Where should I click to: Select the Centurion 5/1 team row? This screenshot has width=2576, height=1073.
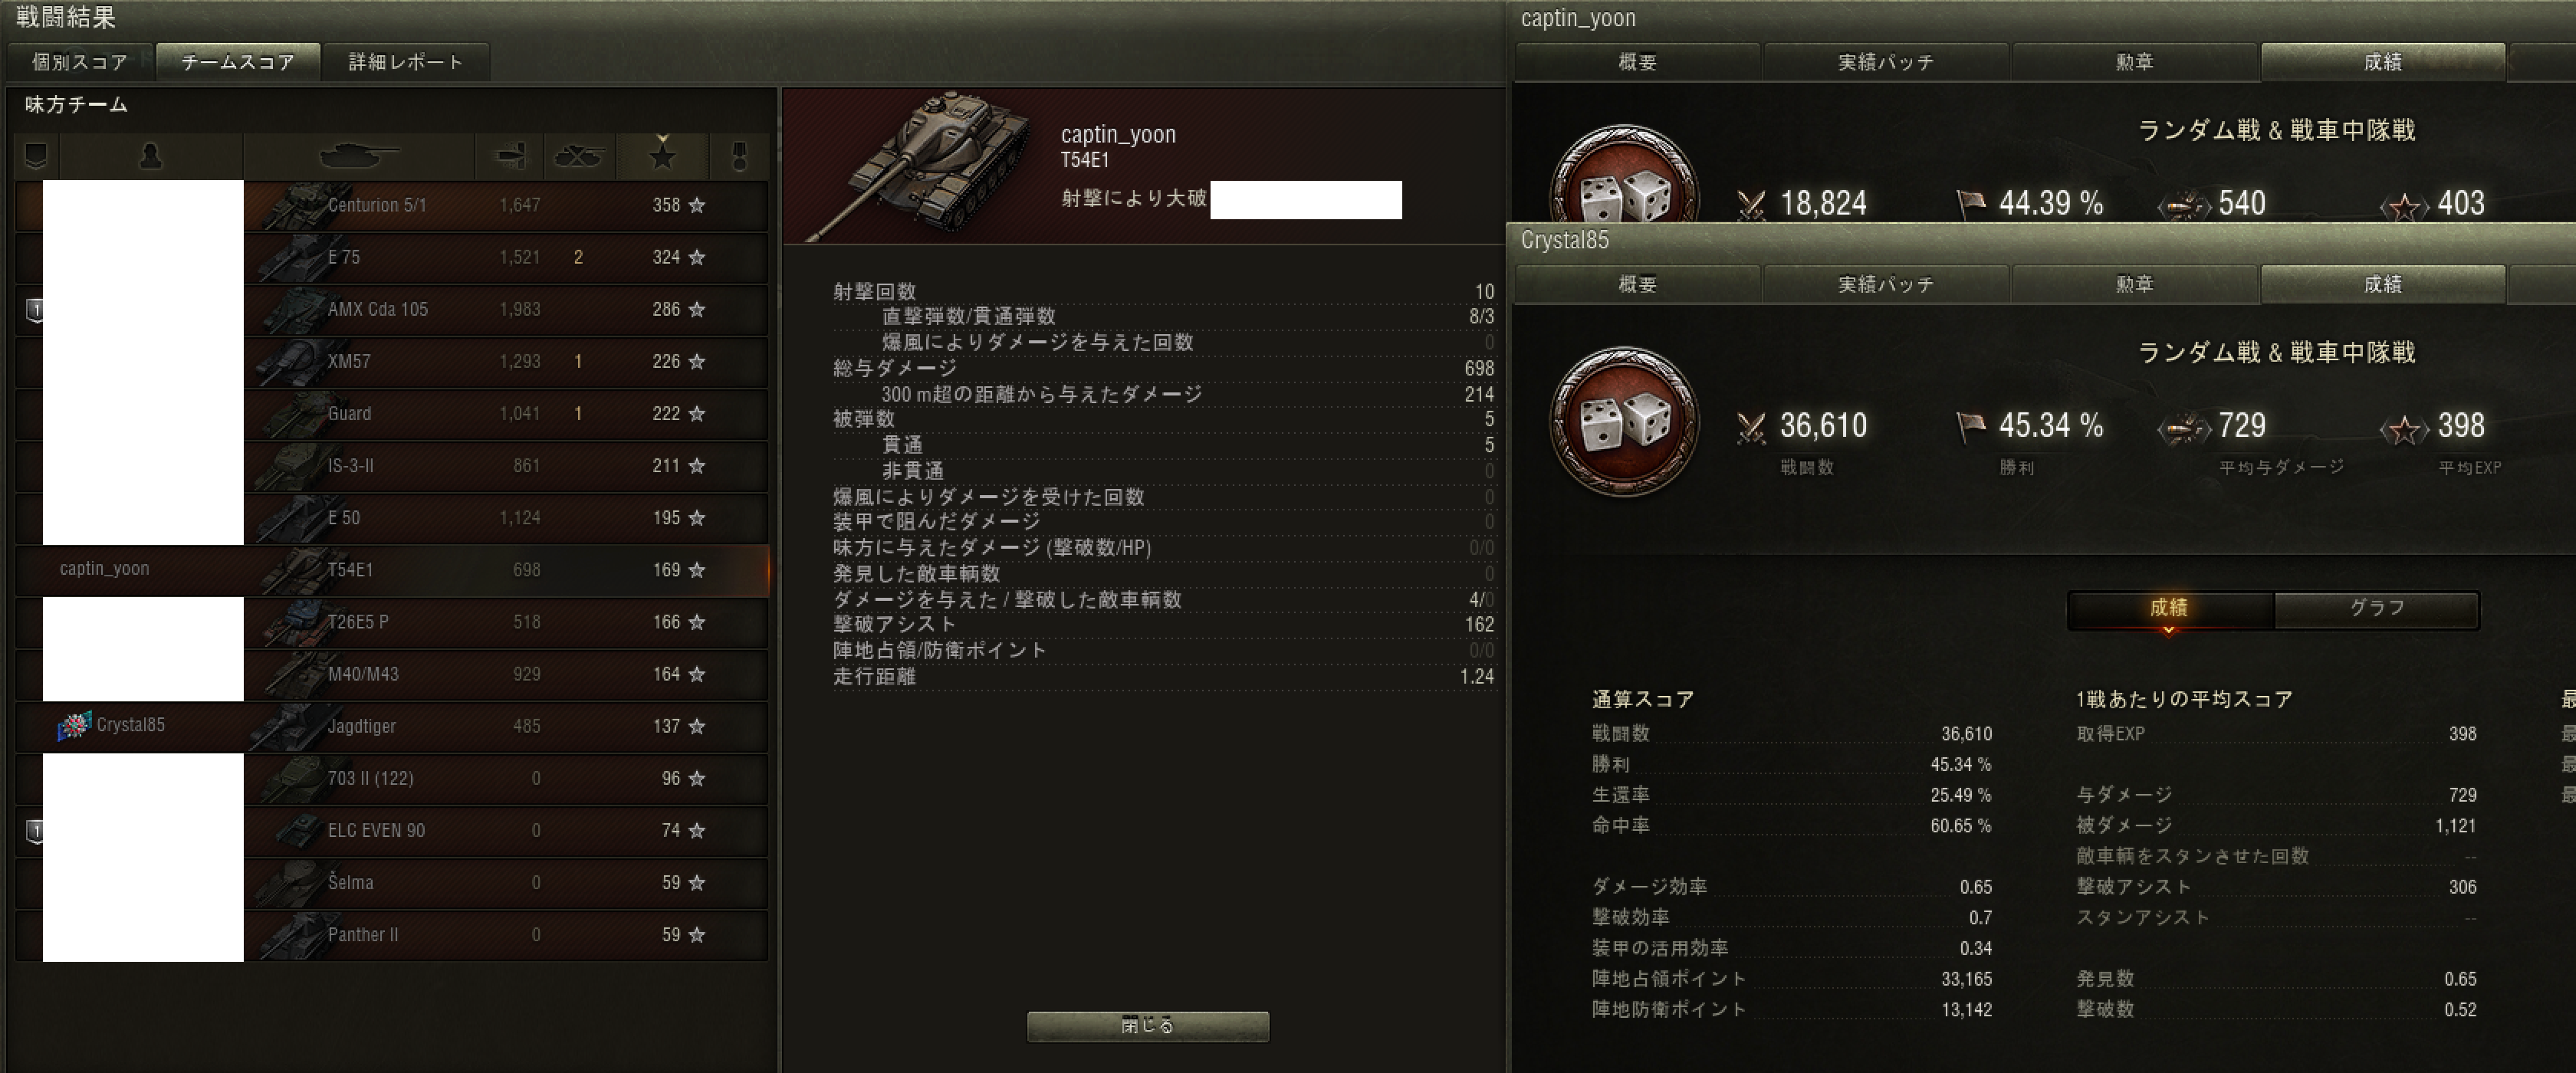[392, 205]
